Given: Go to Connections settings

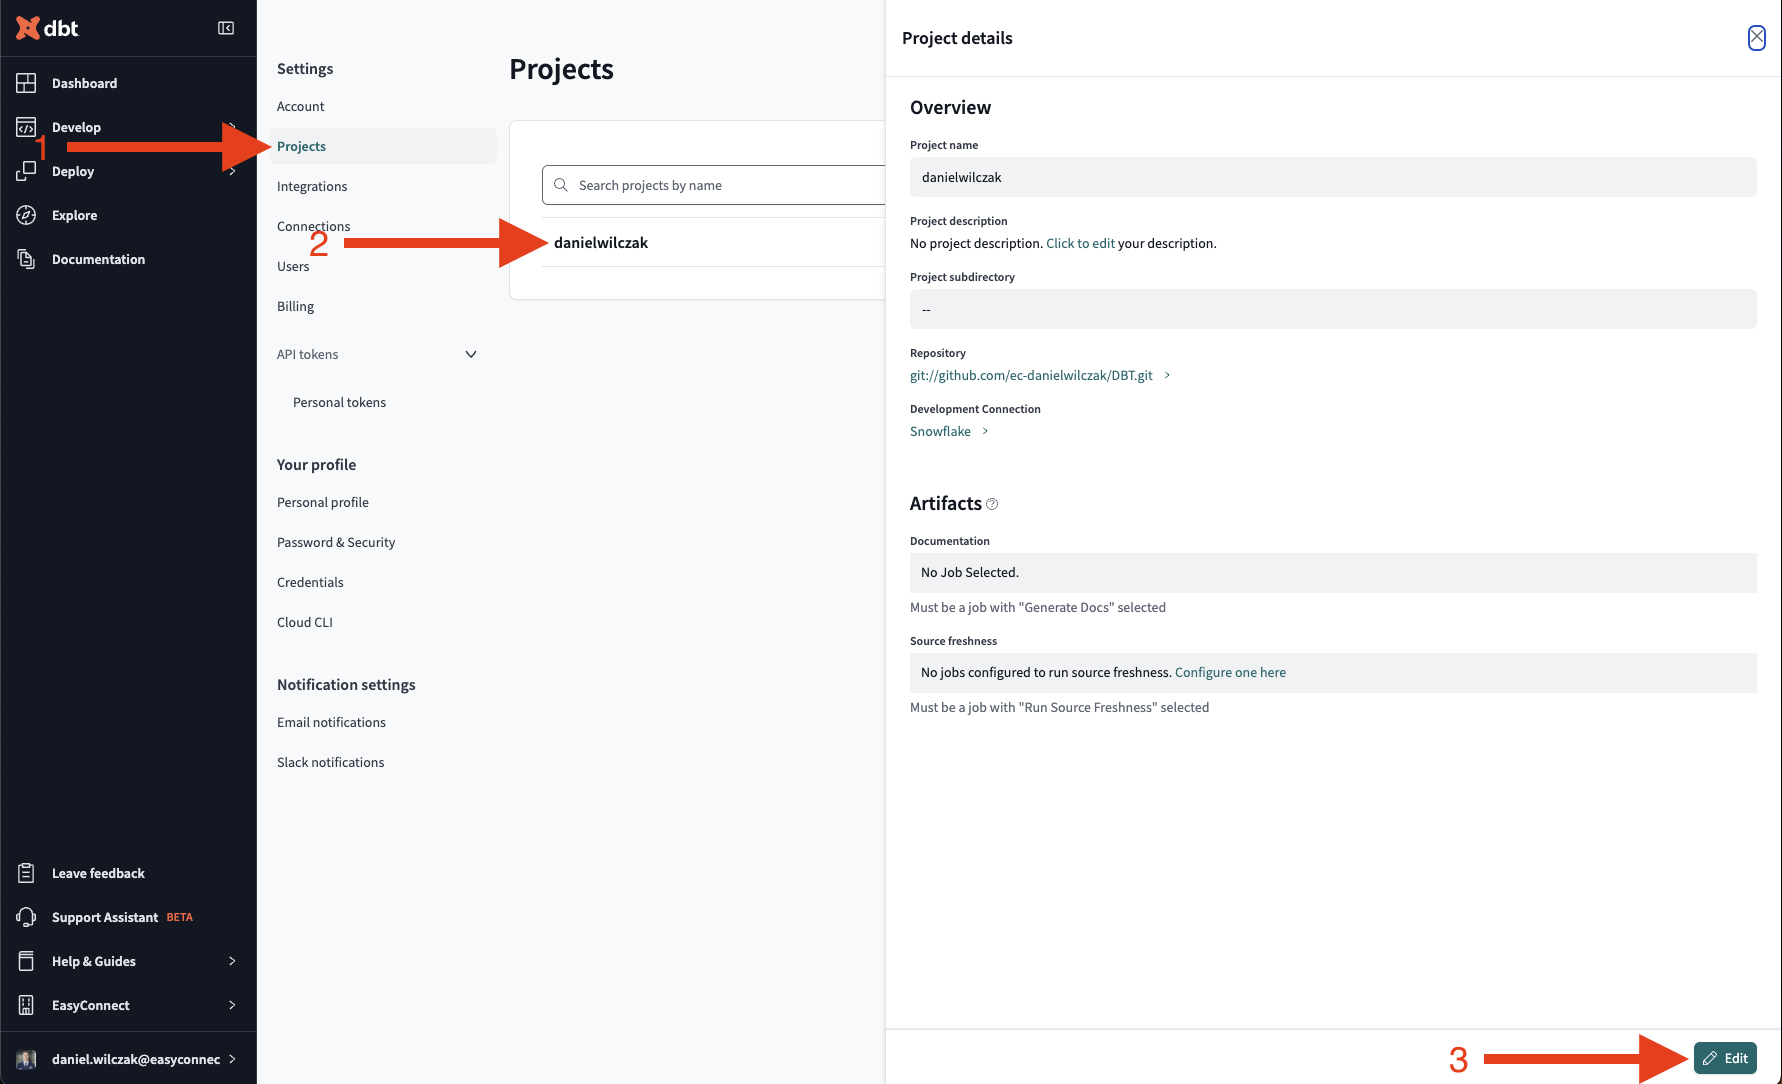Looking at the screenshot, I should coord(313,226).
